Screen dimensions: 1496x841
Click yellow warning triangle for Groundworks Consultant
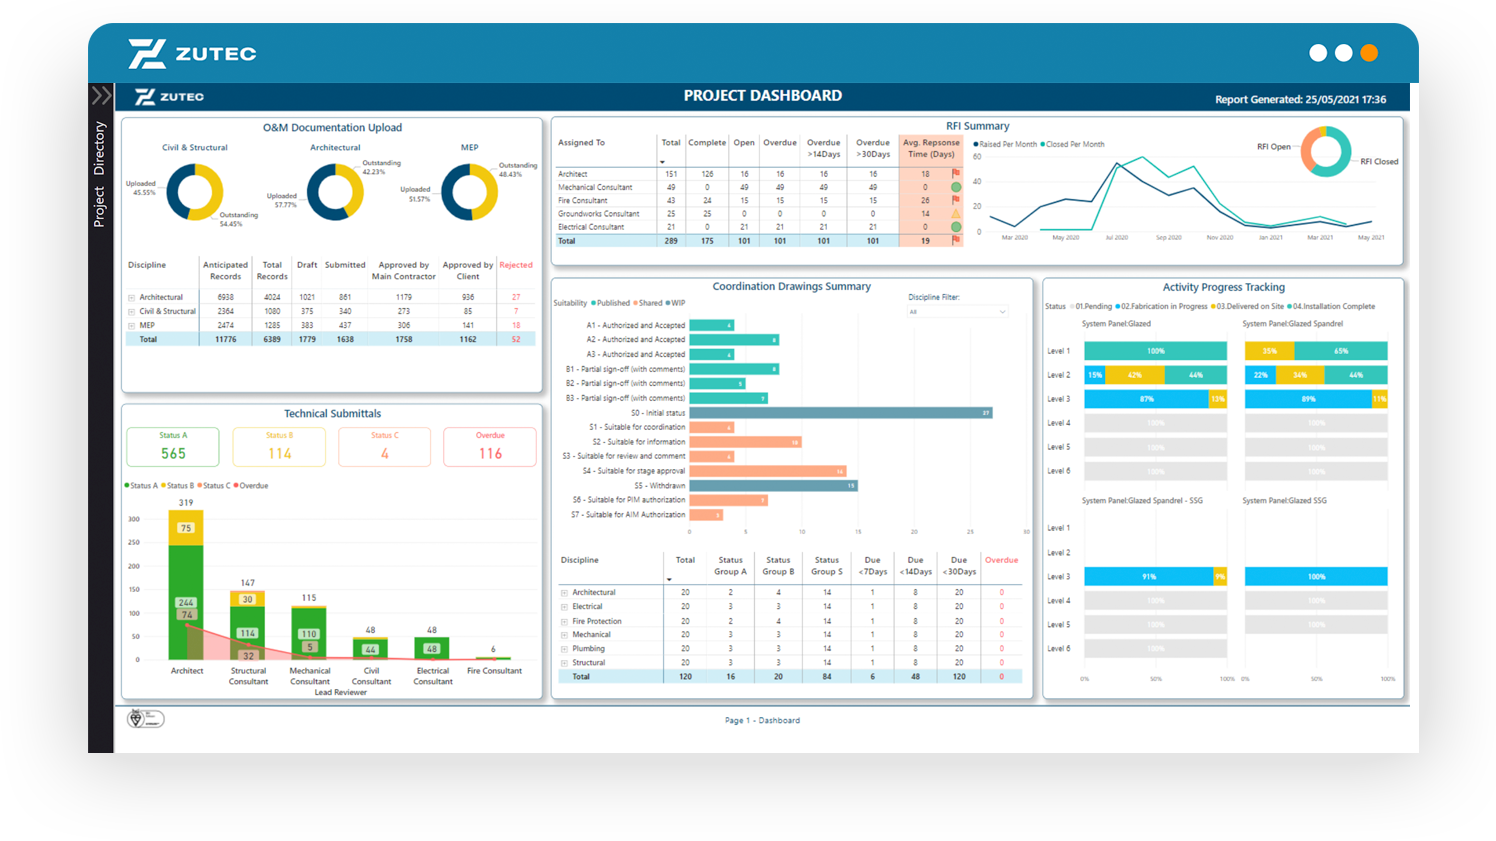tap(956, 214)
